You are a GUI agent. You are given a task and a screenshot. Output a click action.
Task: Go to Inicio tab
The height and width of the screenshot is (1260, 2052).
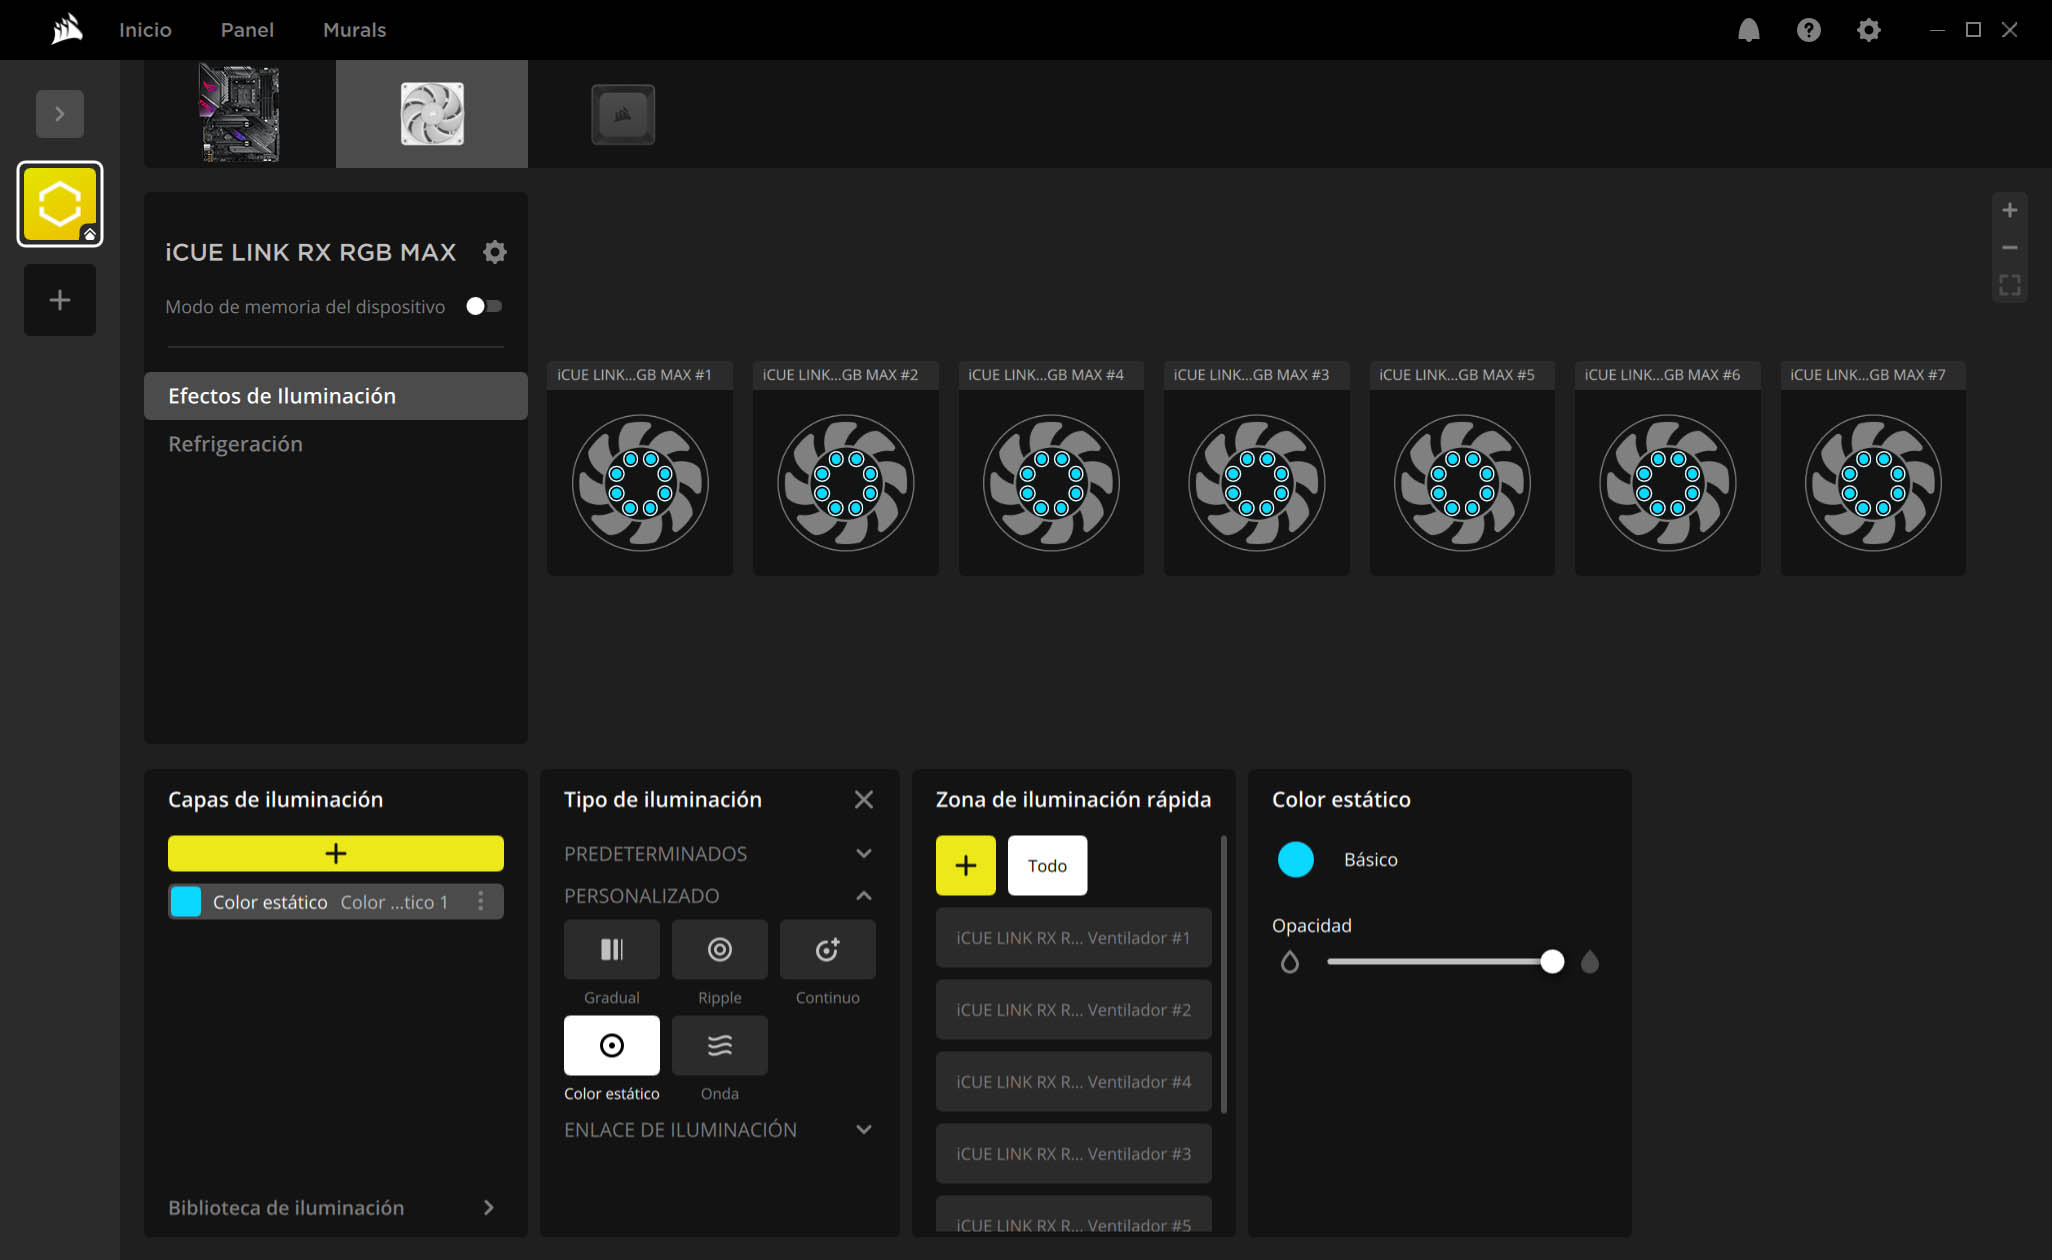[x=145, y=30]
